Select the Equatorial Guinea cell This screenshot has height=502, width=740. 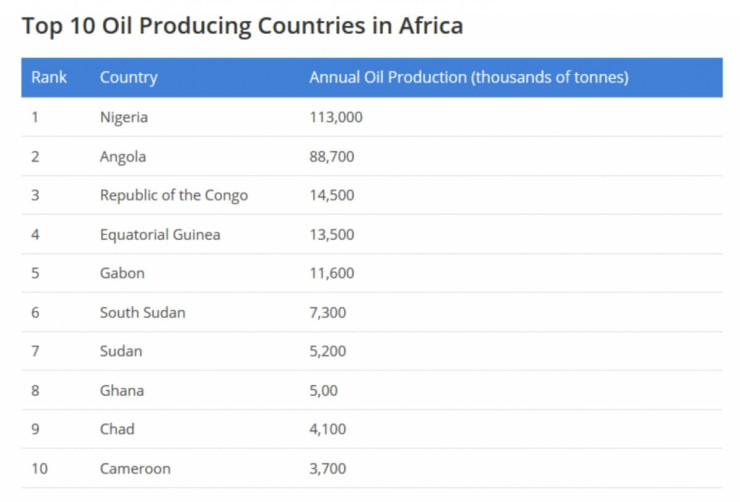160,234
